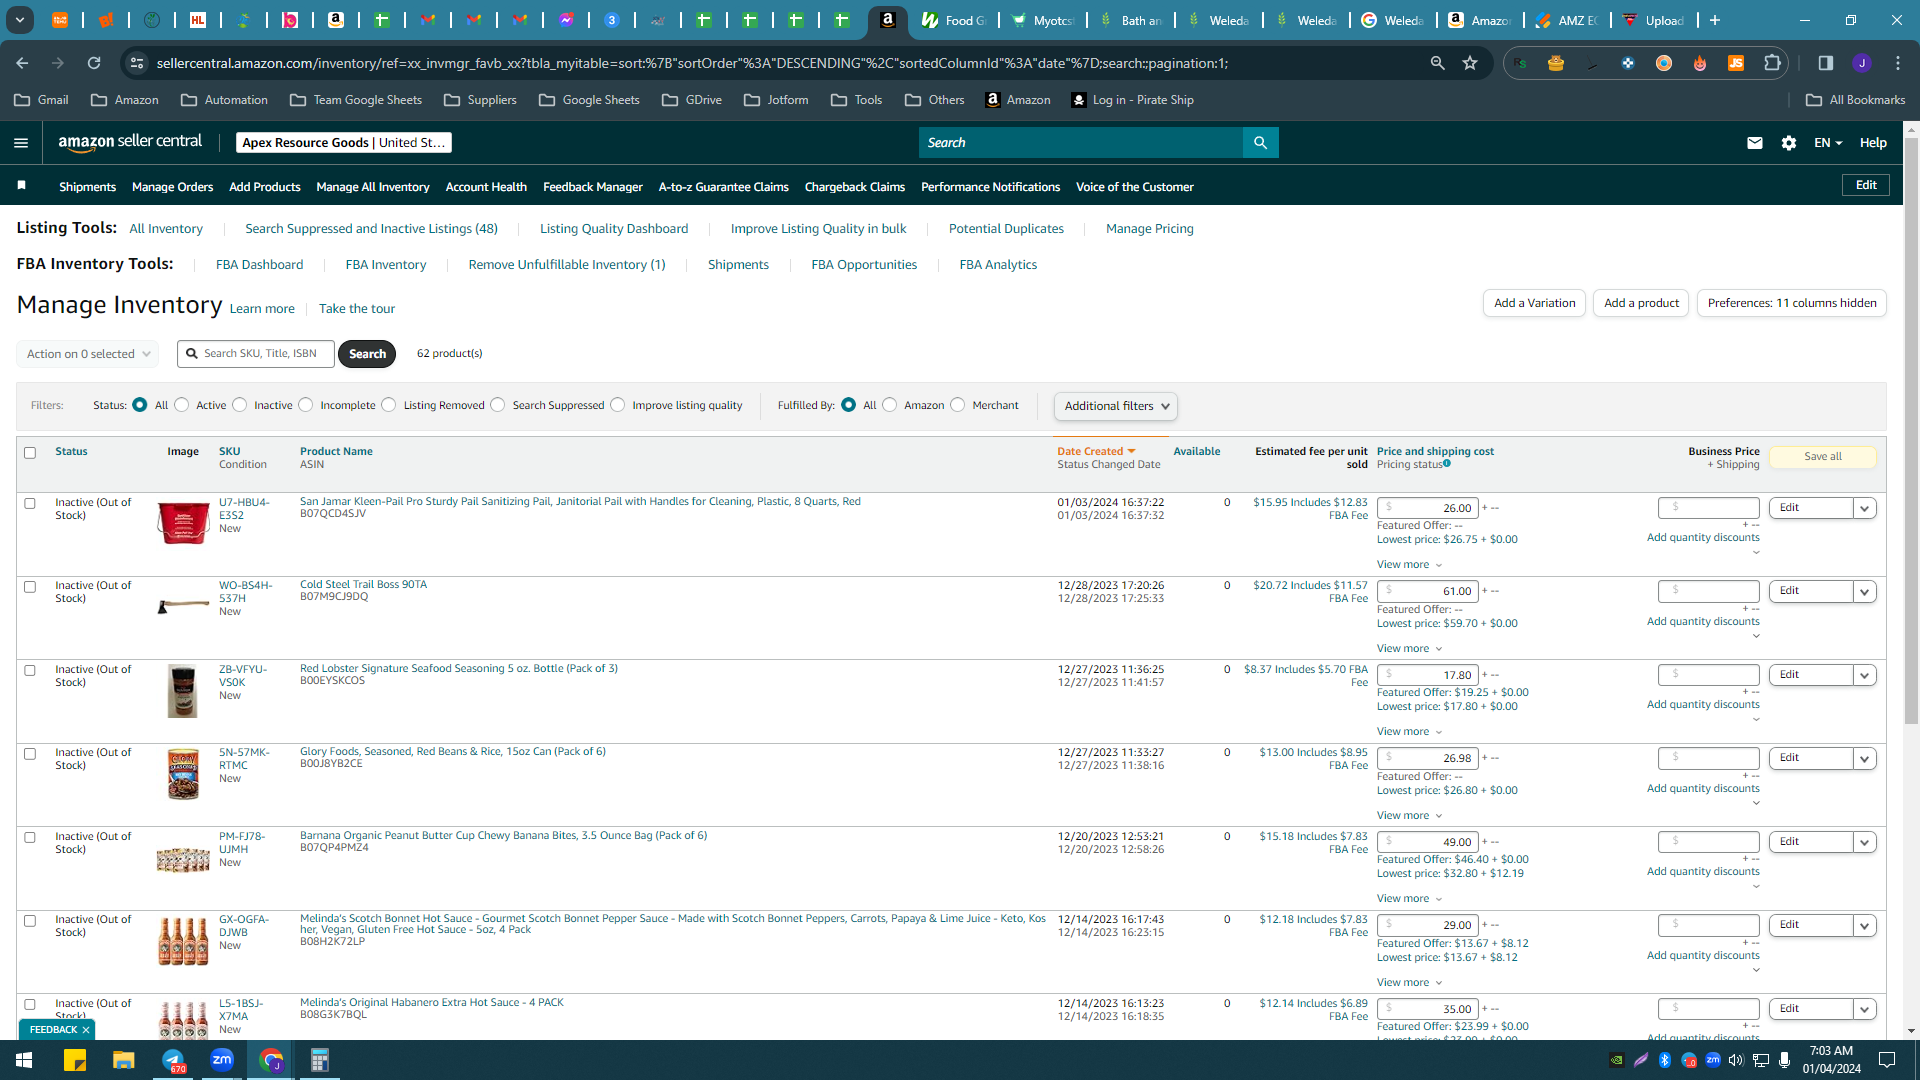Click the page vertical scrollbar

coord(1911,430)
